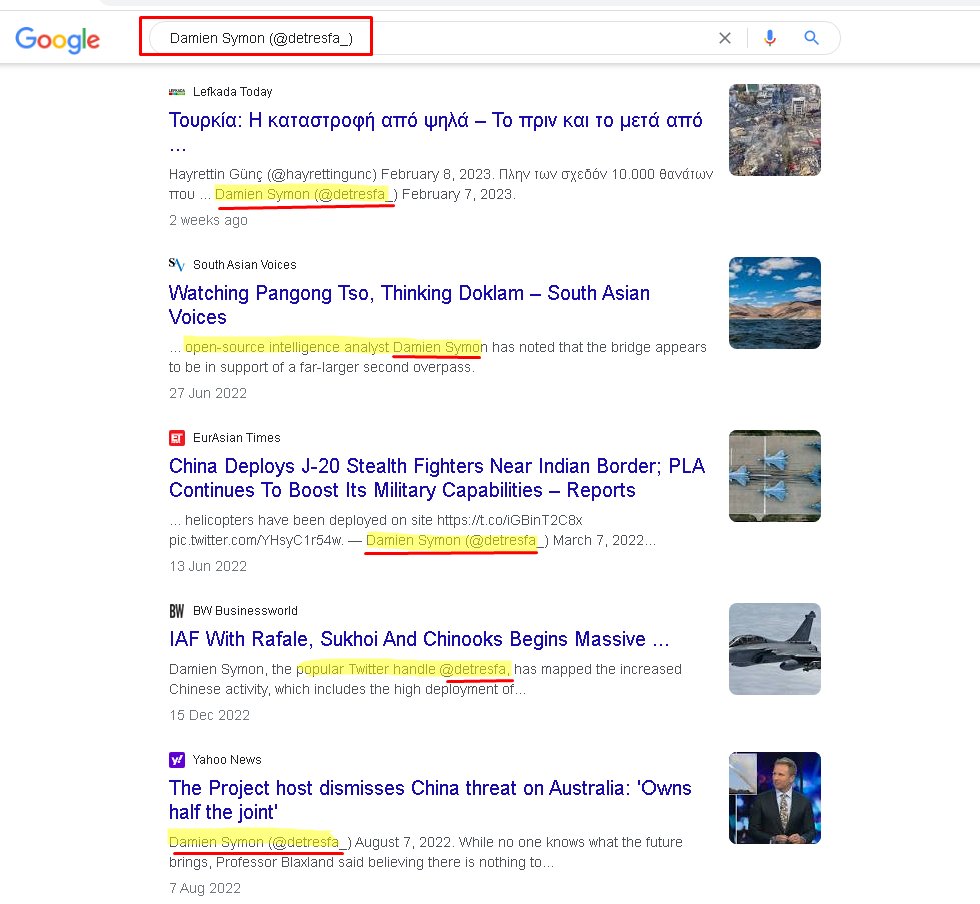Open the Greek headline about Τουρκία
Image resolution: width=980 pixels, height=904 pixels.
point(436,131)
